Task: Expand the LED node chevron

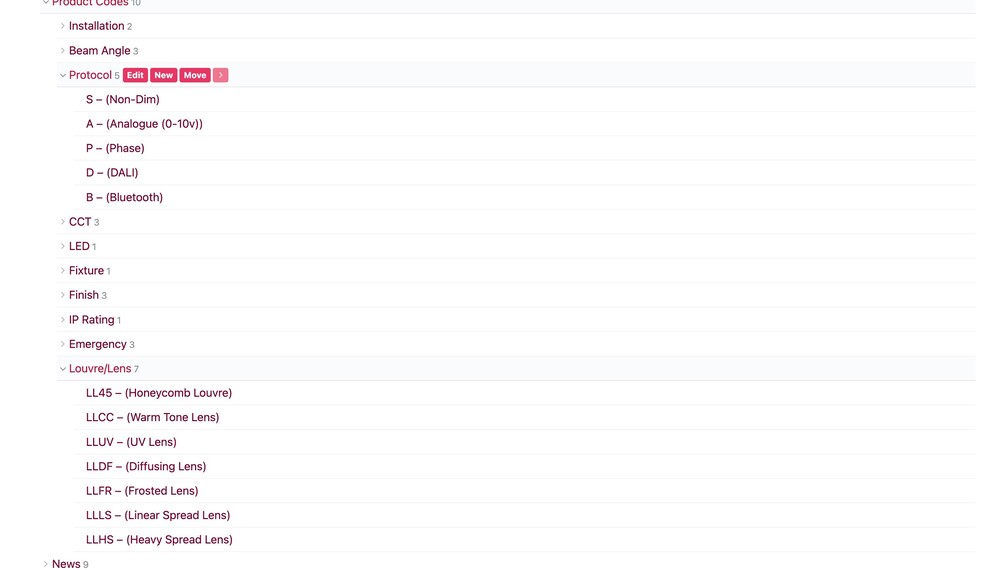Action: (62, 246)
